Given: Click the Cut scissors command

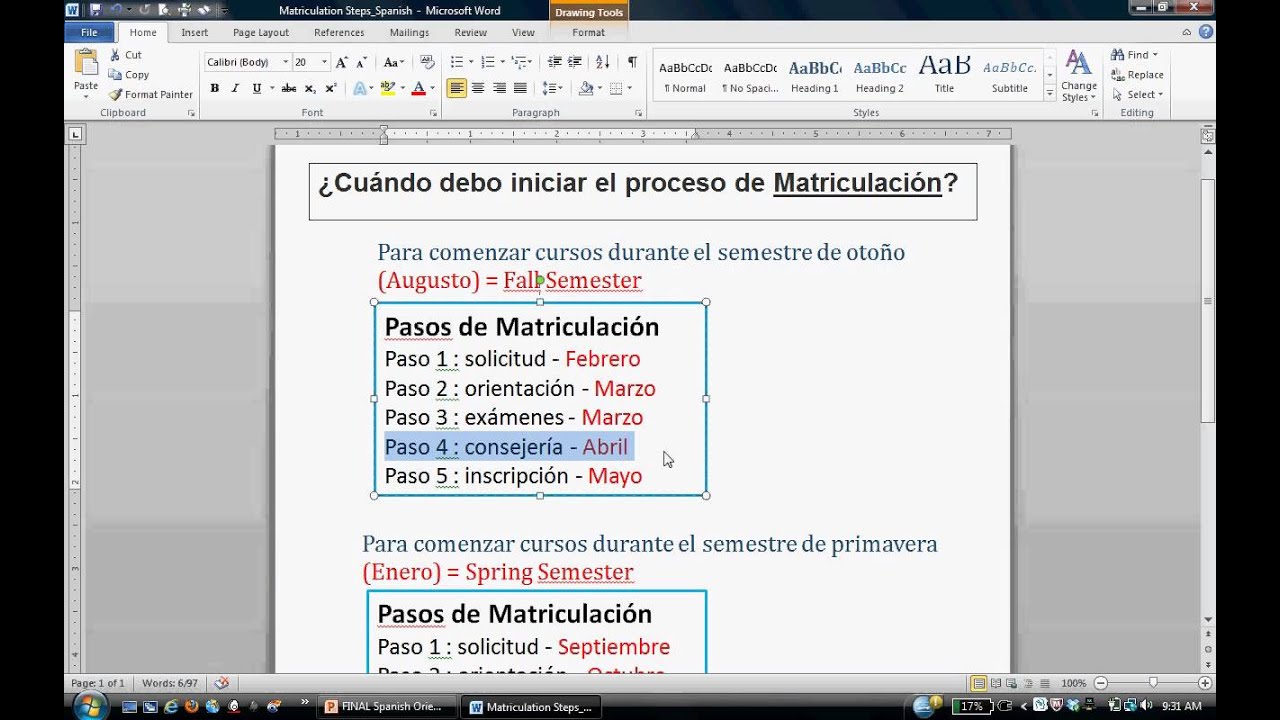Looking at the screenshot, I should click(125, 55).
